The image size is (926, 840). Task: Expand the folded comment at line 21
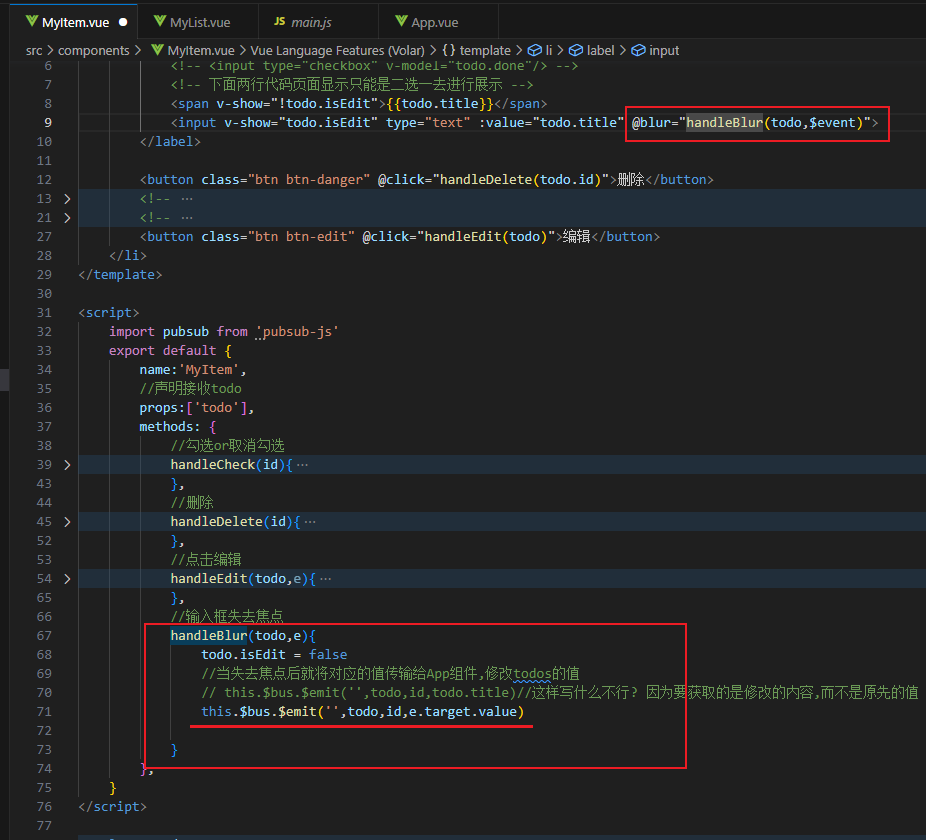pos(67,218)
